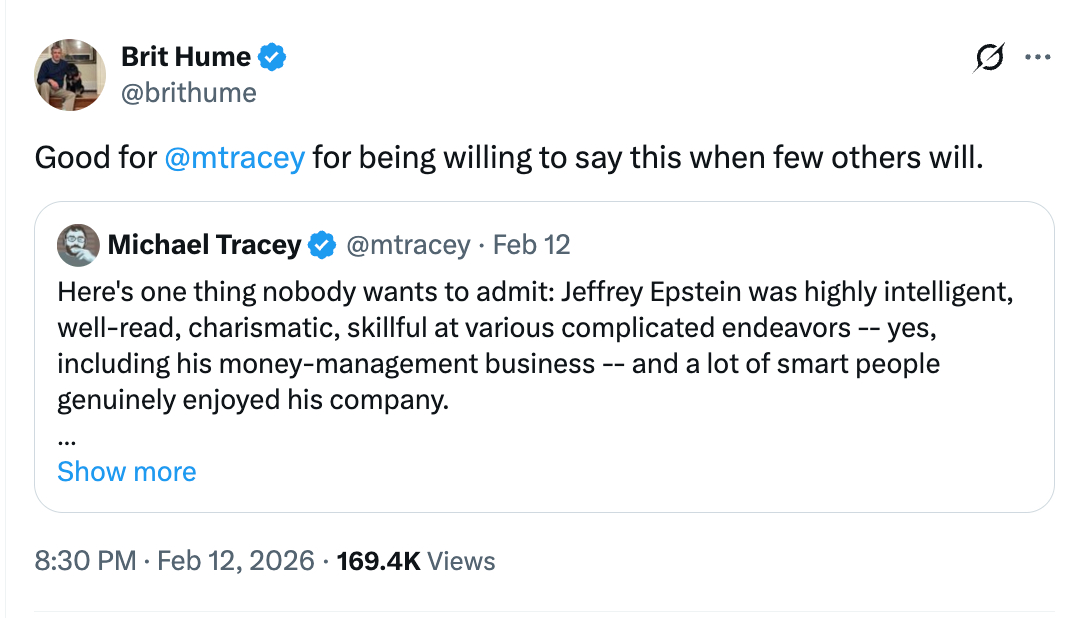Click Michael Tracey's small avatar
This screenshot has width=1080, height=618.
[x=78, y=245]
